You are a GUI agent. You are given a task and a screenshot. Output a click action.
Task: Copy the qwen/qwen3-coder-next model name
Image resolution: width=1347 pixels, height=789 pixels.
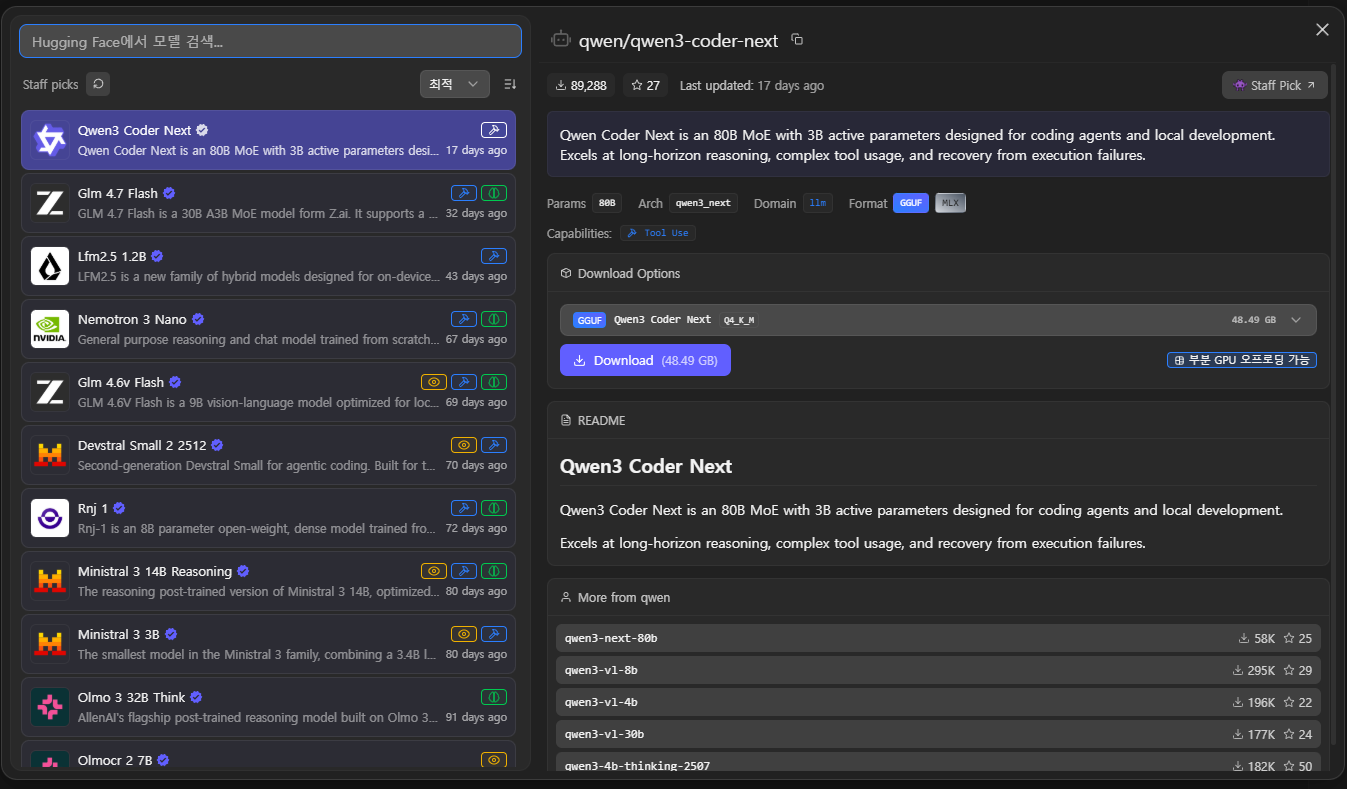point(797,40)
